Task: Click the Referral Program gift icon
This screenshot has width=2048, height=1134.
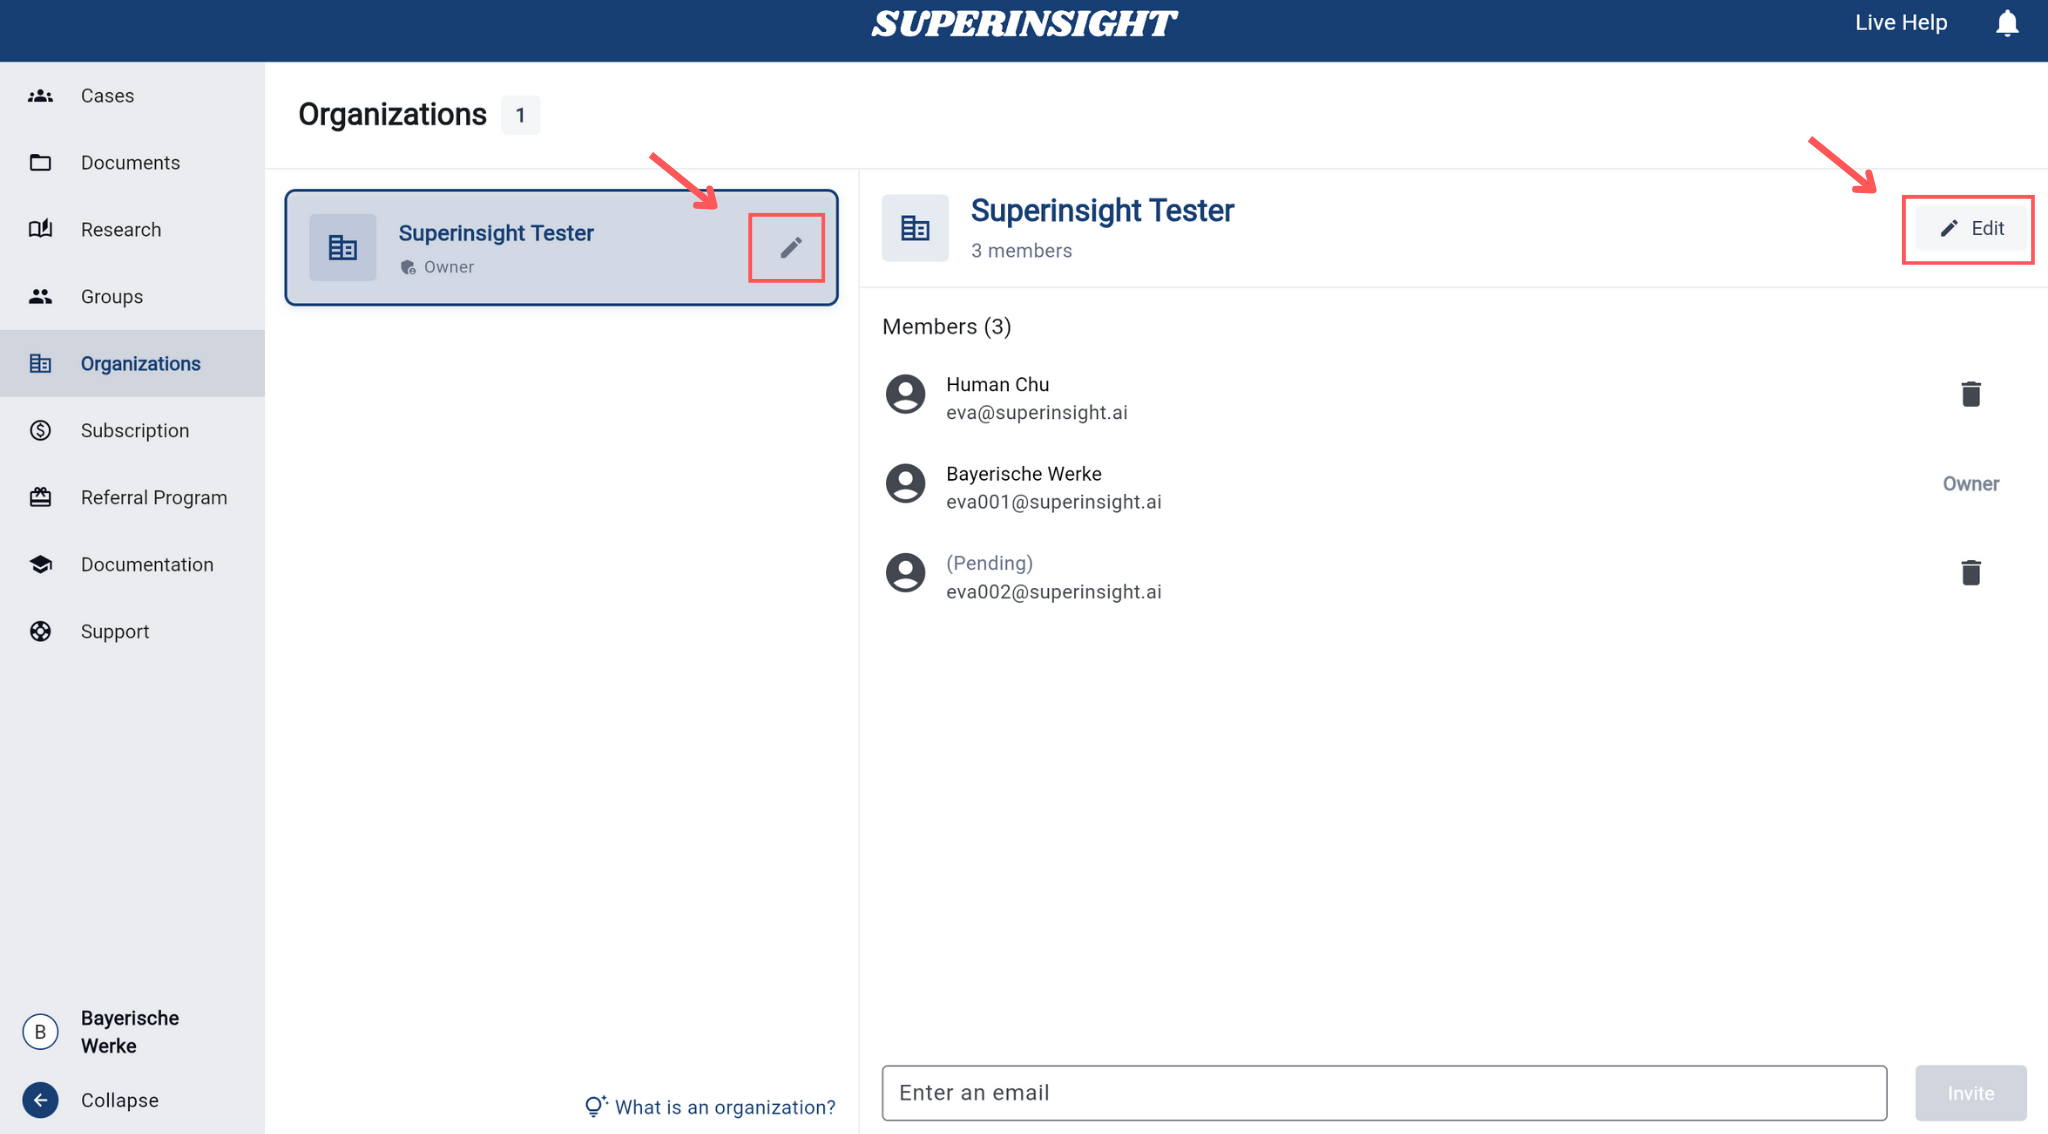Action: (40, 497)
